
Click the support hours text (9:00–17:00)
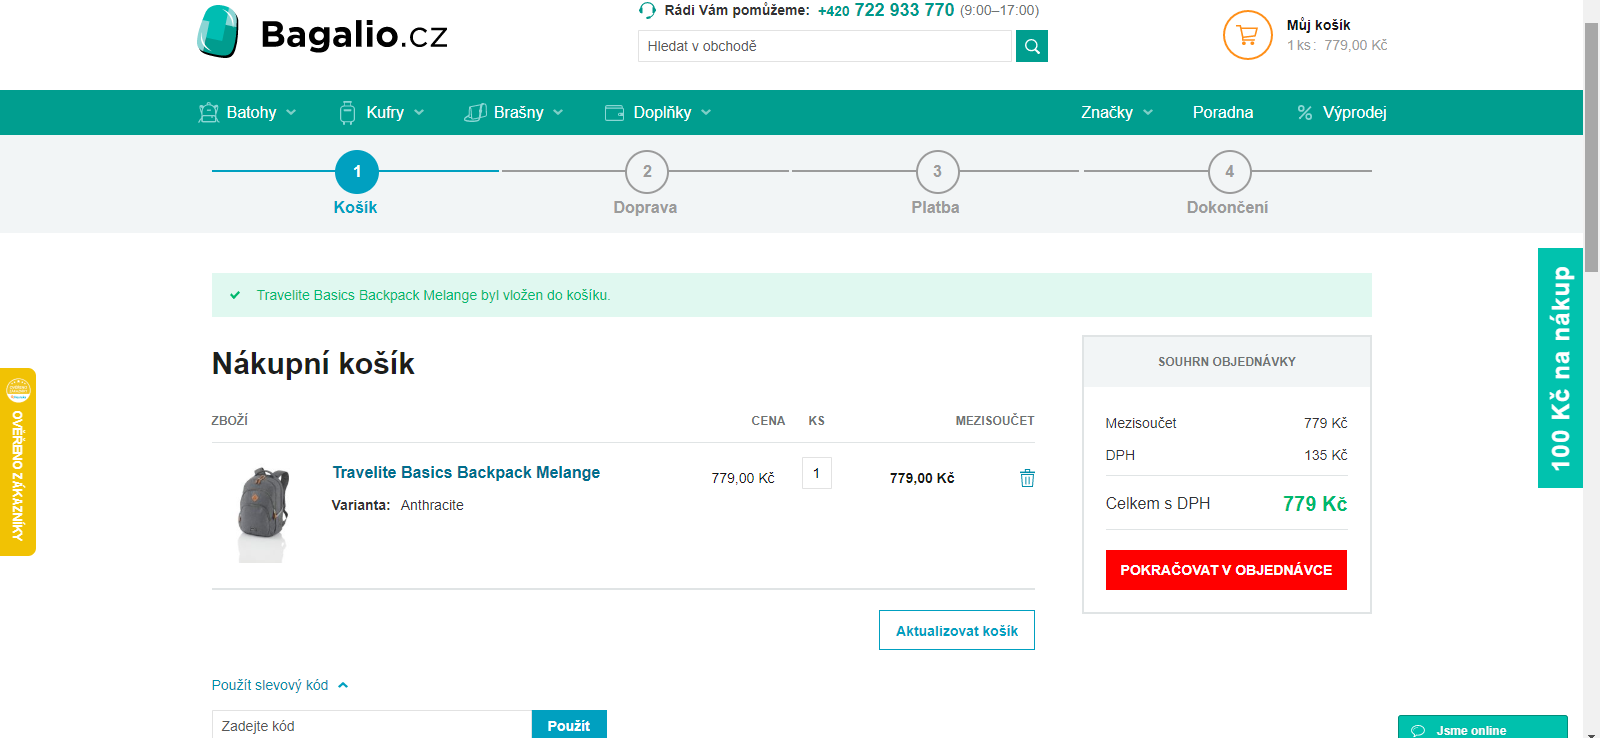pyautogui.click(x=999, y=10)
